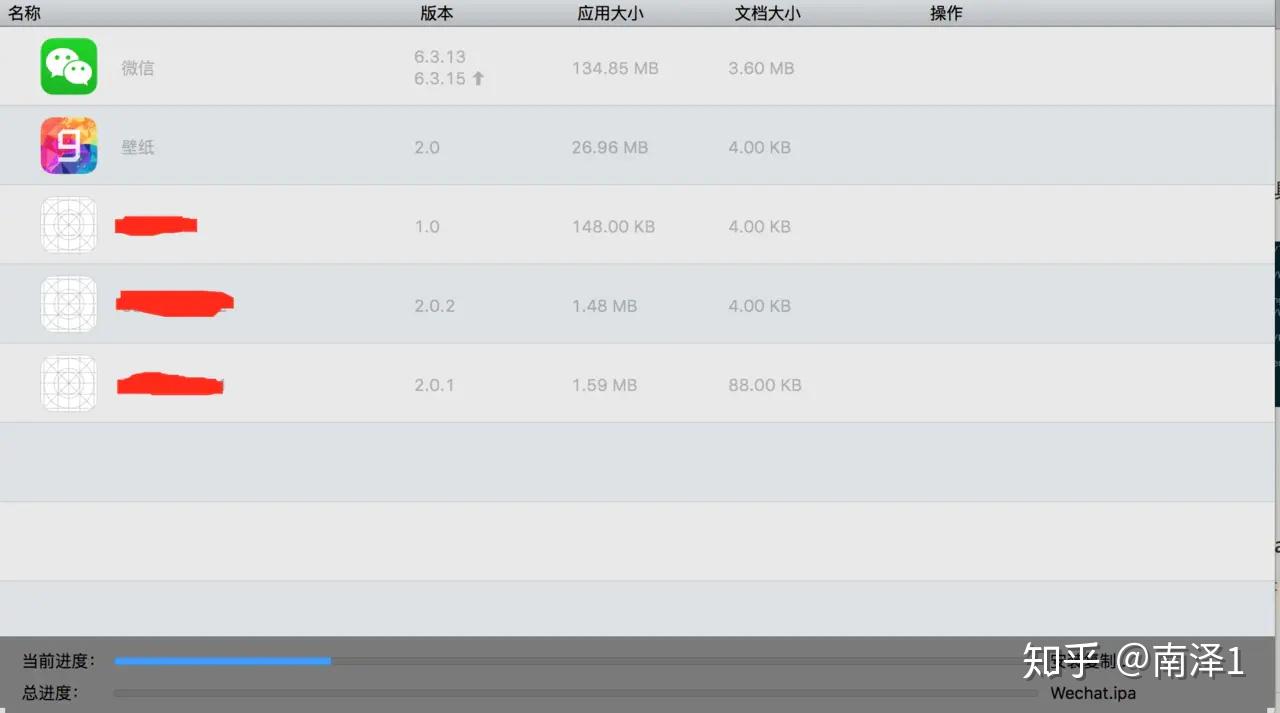This screenshot has width=1280, height=713.
Task: Click the 1.59 MB app size
Action: (x=604, y=384)
